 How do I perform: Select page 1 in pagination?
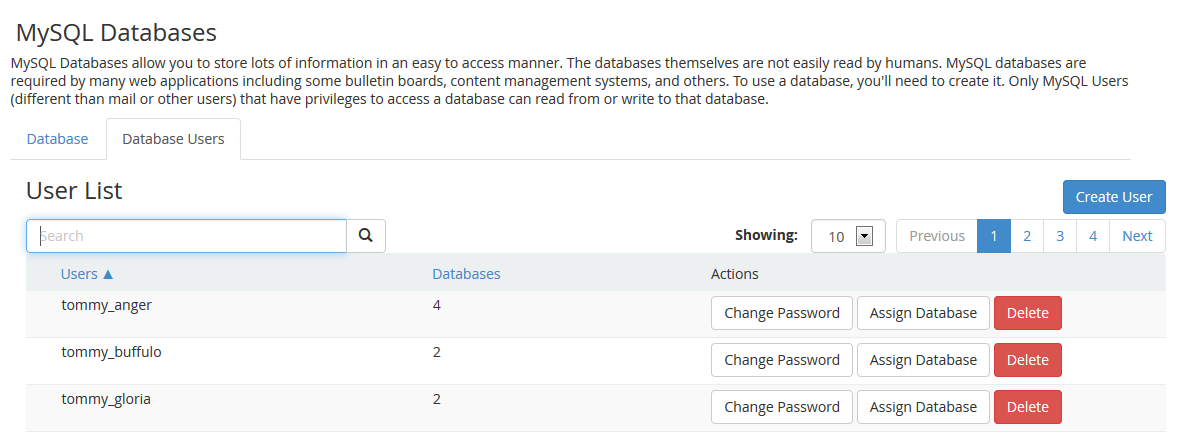click(994, 236)
